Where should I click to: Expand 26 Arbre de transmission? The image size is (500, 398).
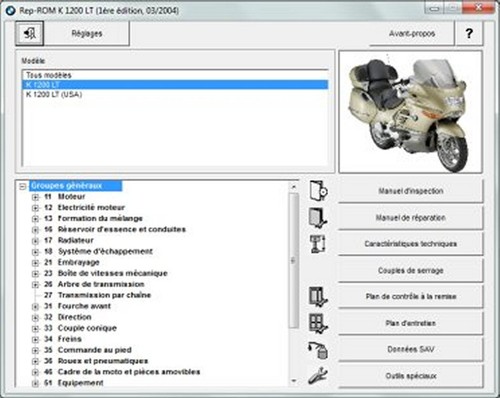point(35,285)
